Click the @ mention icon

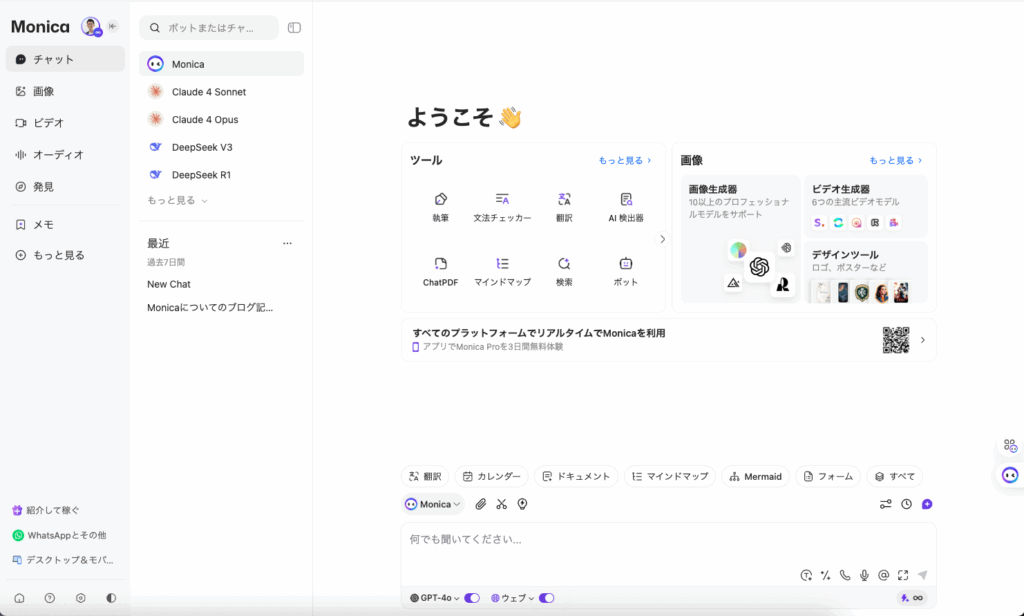pyautogui.click(x=884, y=575)
